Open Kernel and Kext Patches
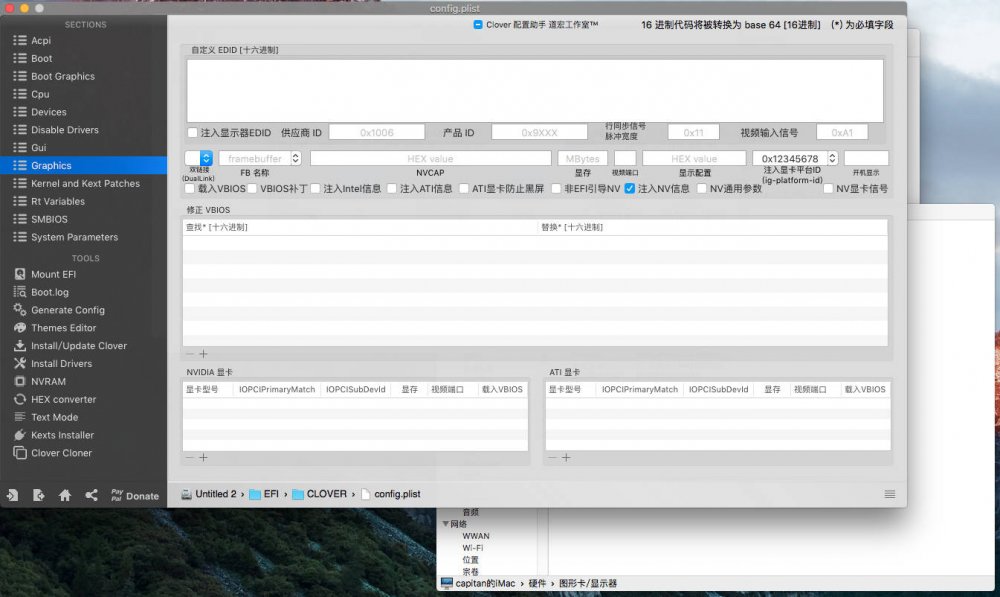Screen dimensions: 1000x597 [x=85, y=183]
